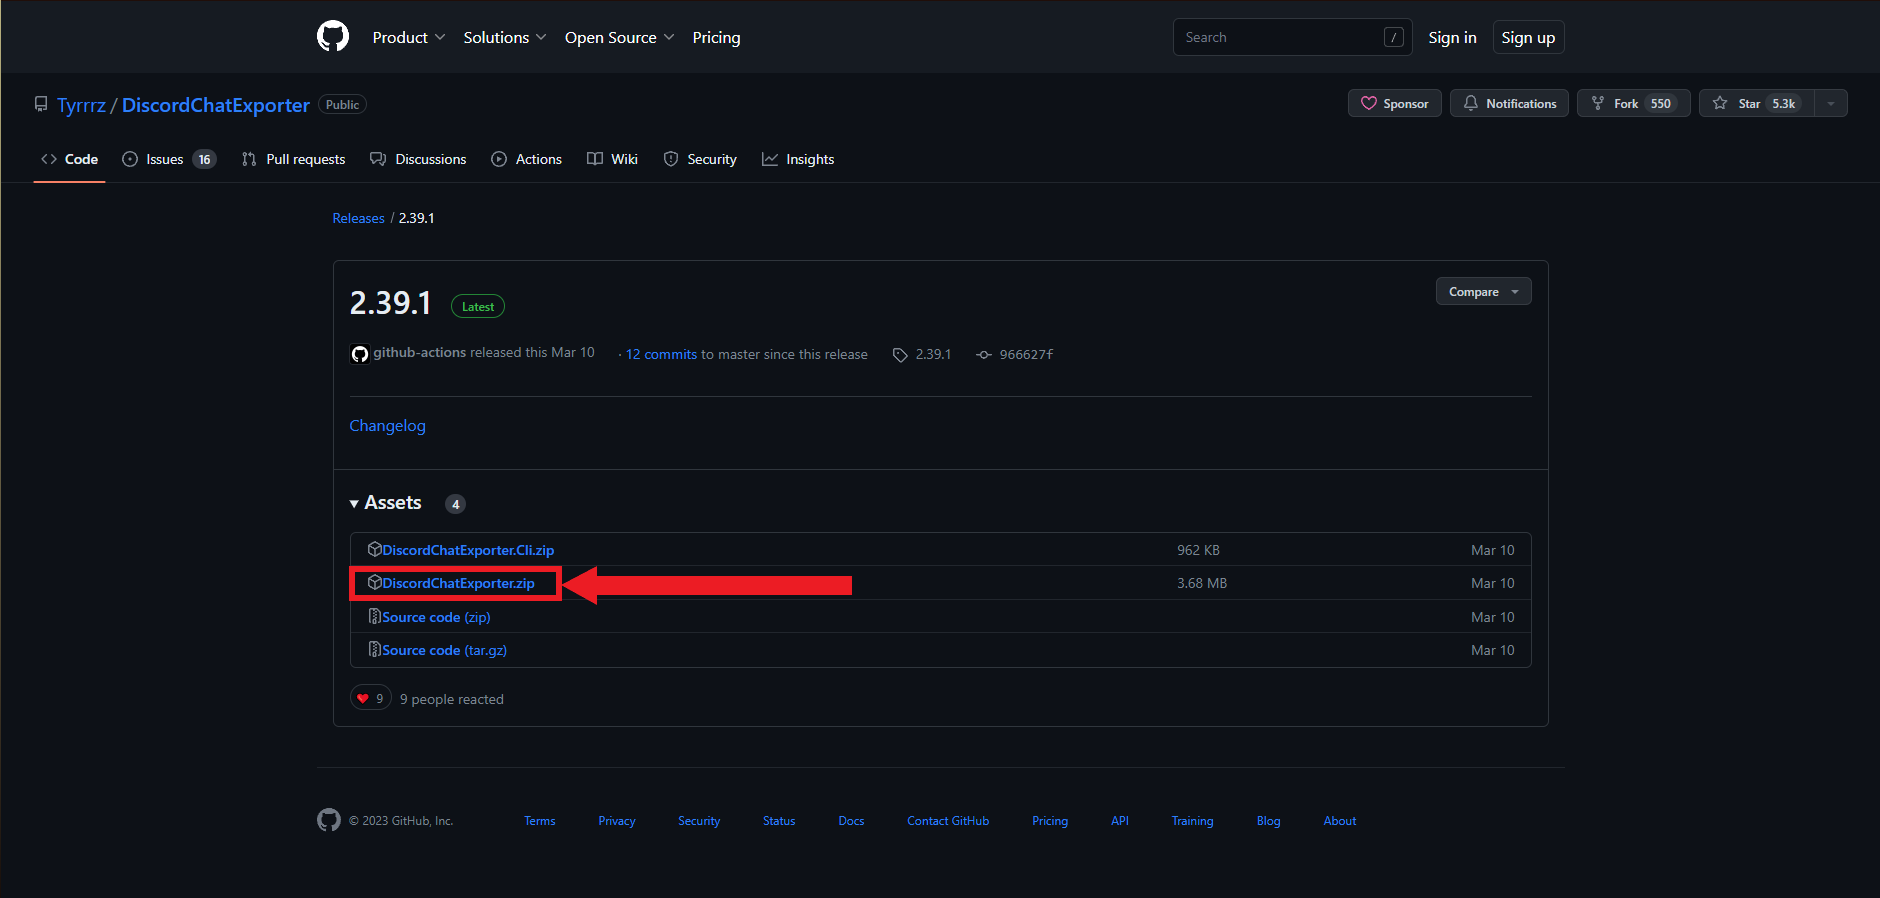Screen dimensions: 1880x898
Task: Switch to the Issues tab
Action: point(168,160)
